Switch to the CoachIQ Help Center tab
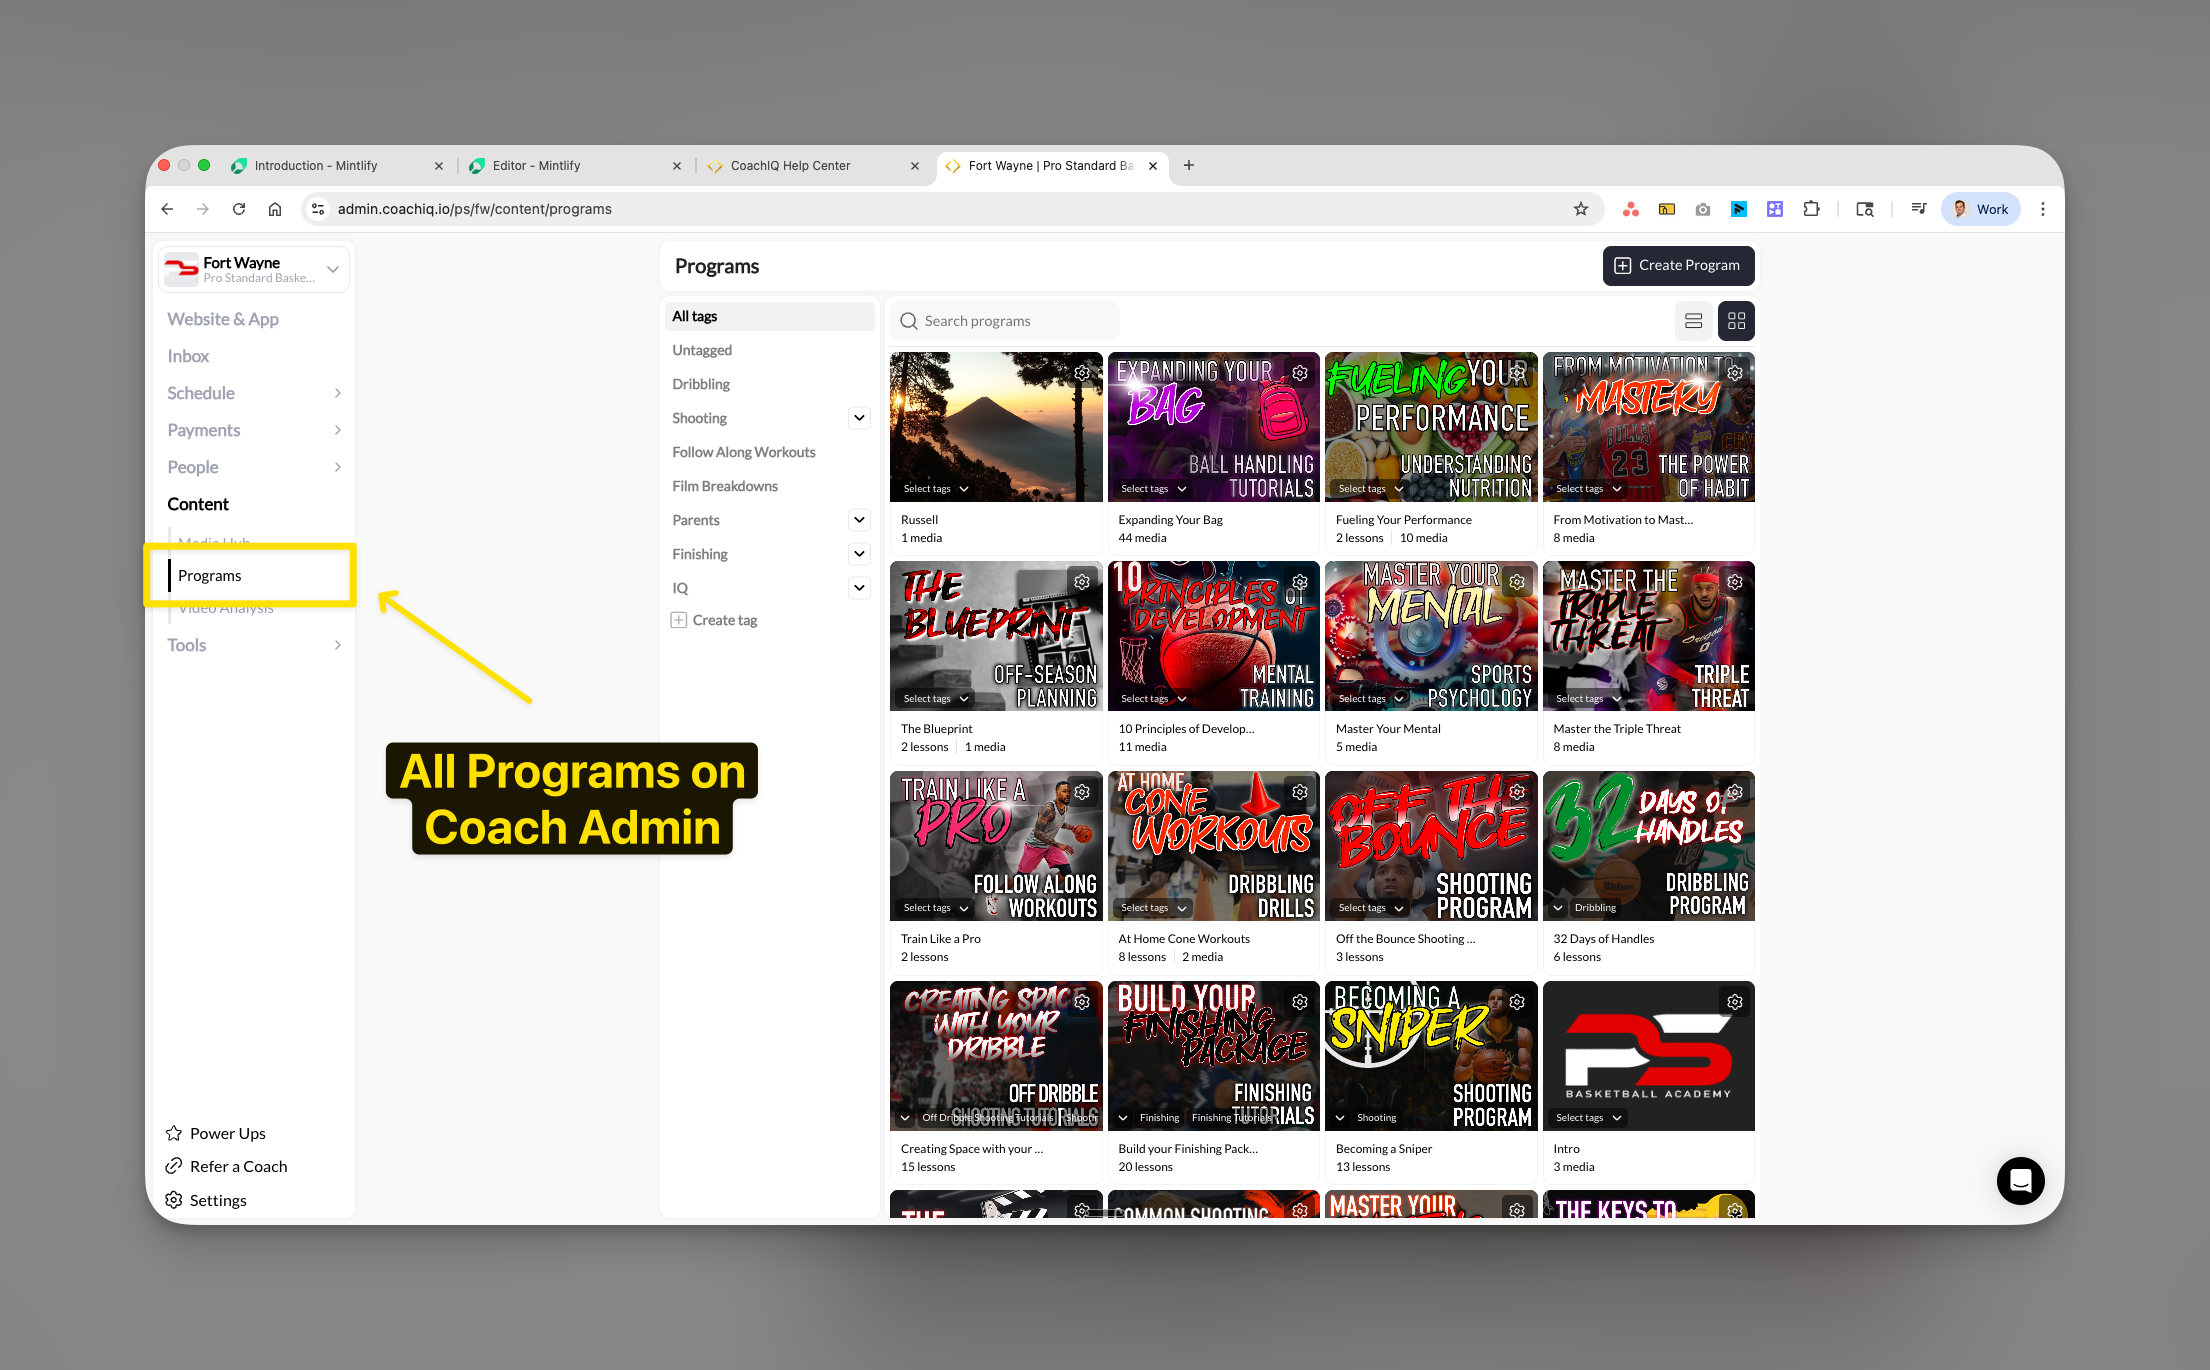The image size is (2210, 1370). [x=791, y=165]
